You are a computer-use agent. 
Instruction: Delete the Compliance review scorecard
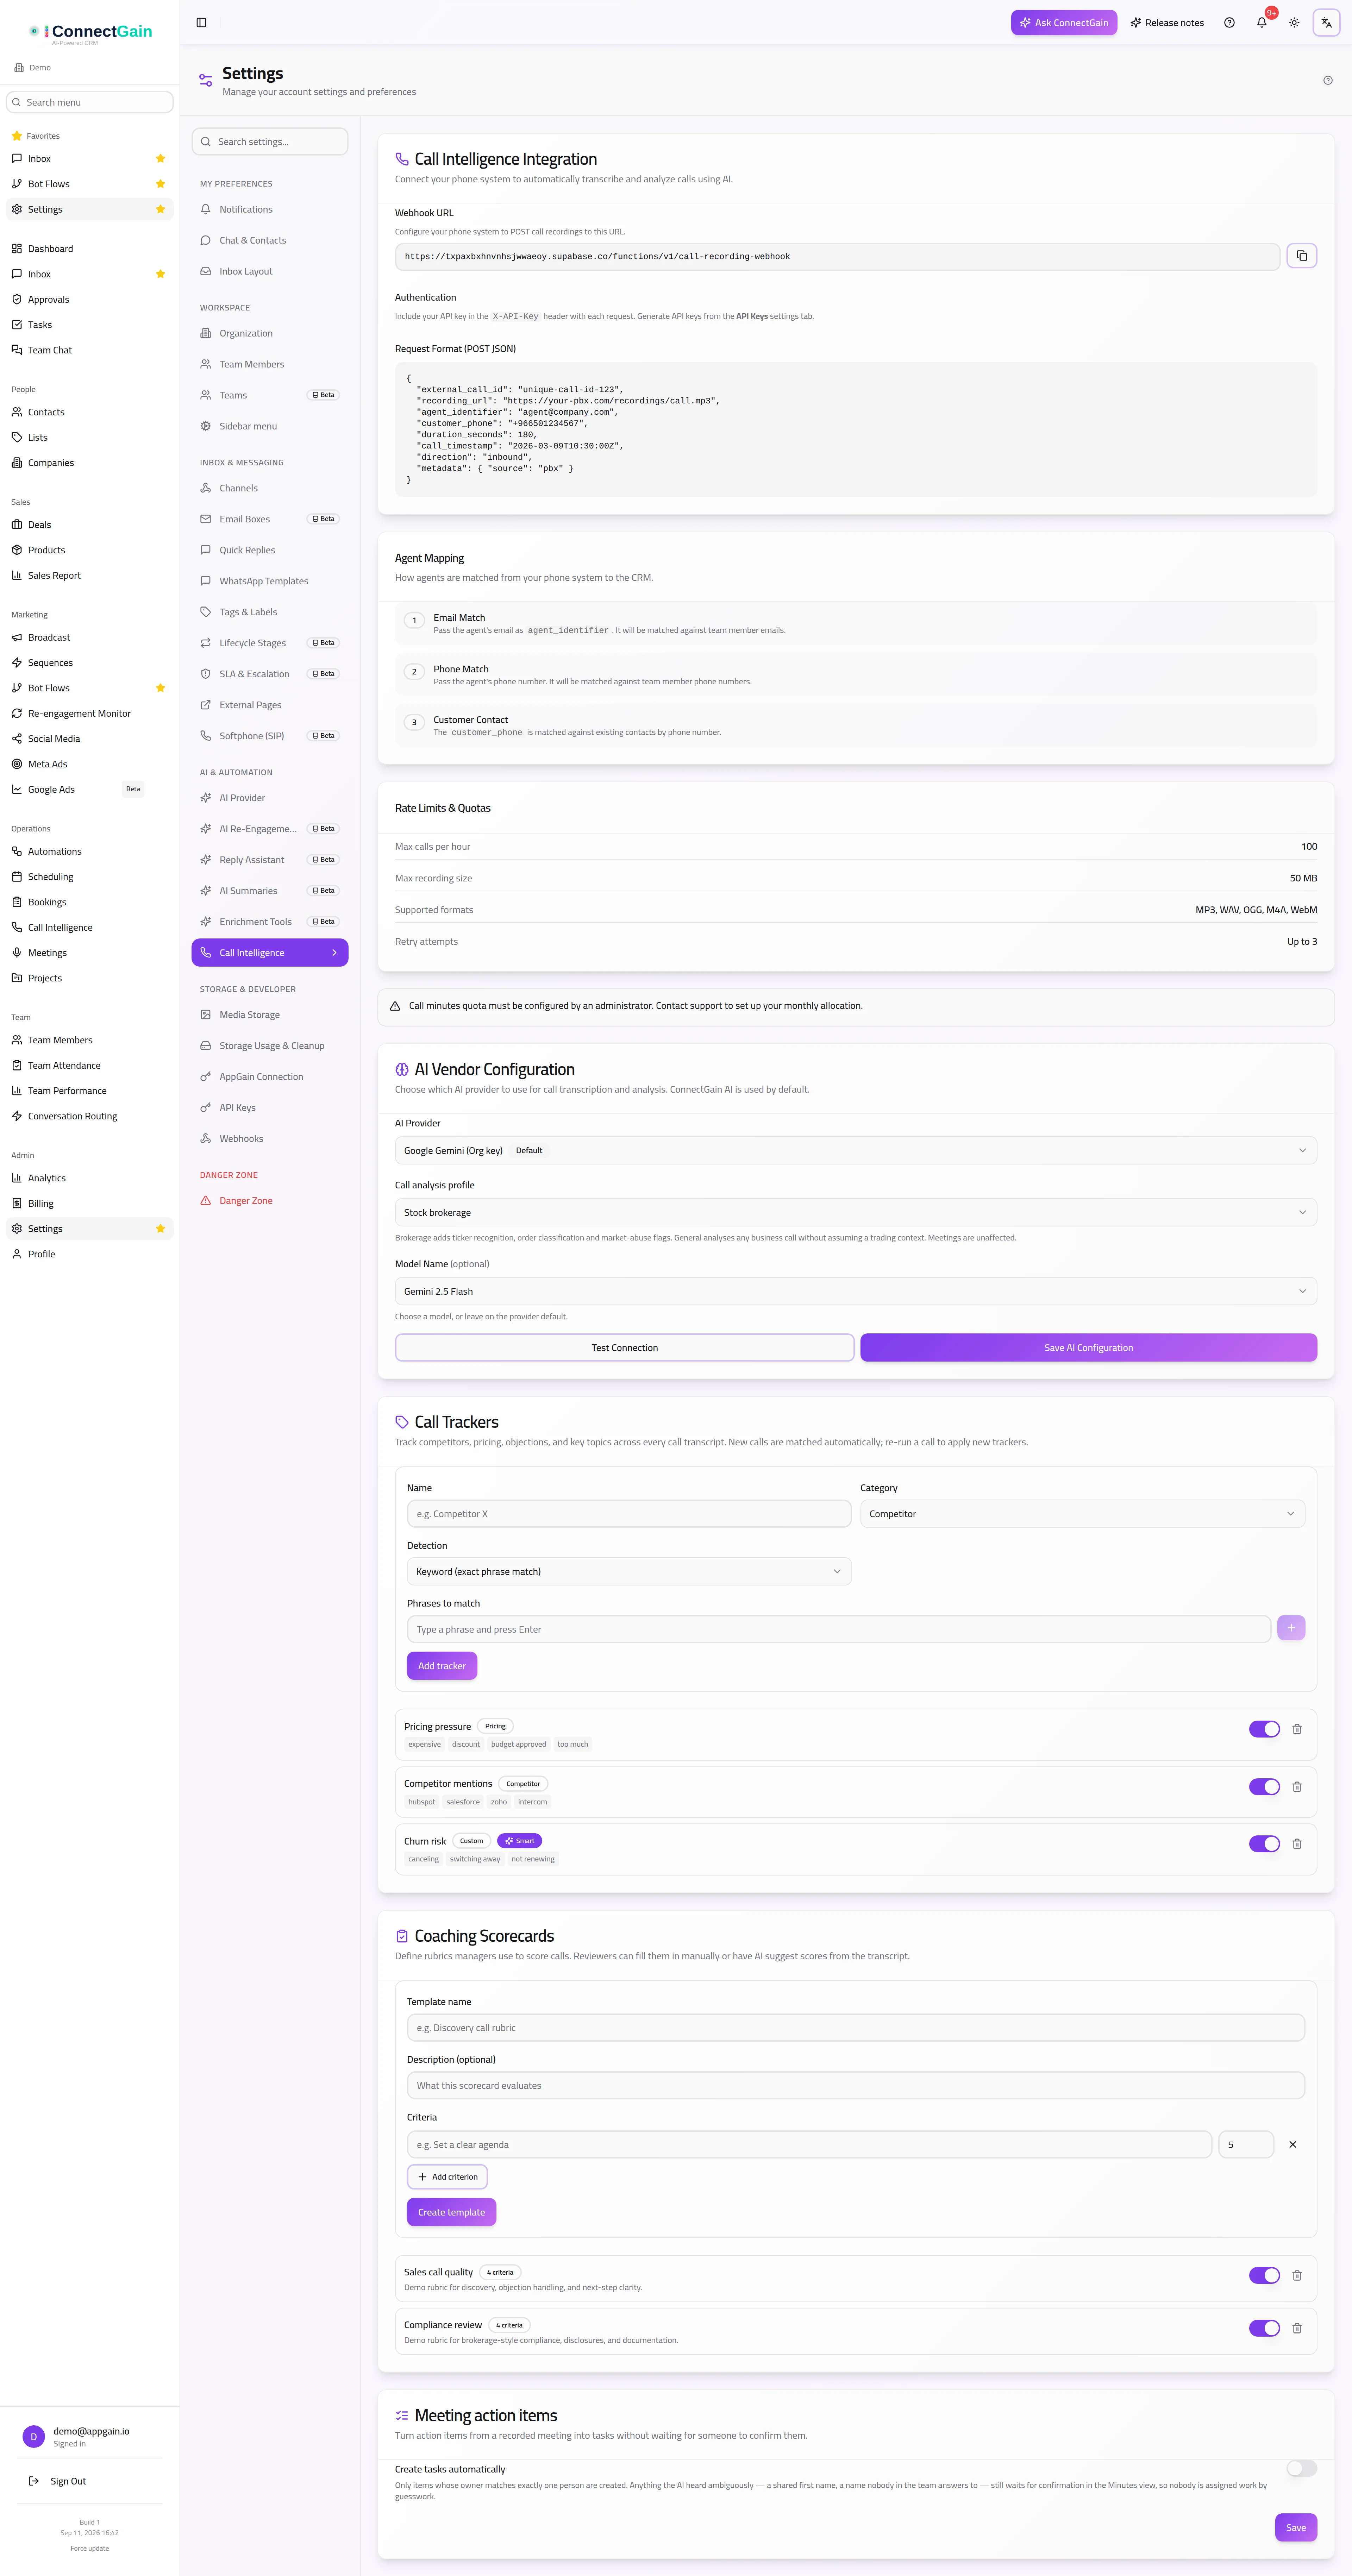tap(1297, 2328)
